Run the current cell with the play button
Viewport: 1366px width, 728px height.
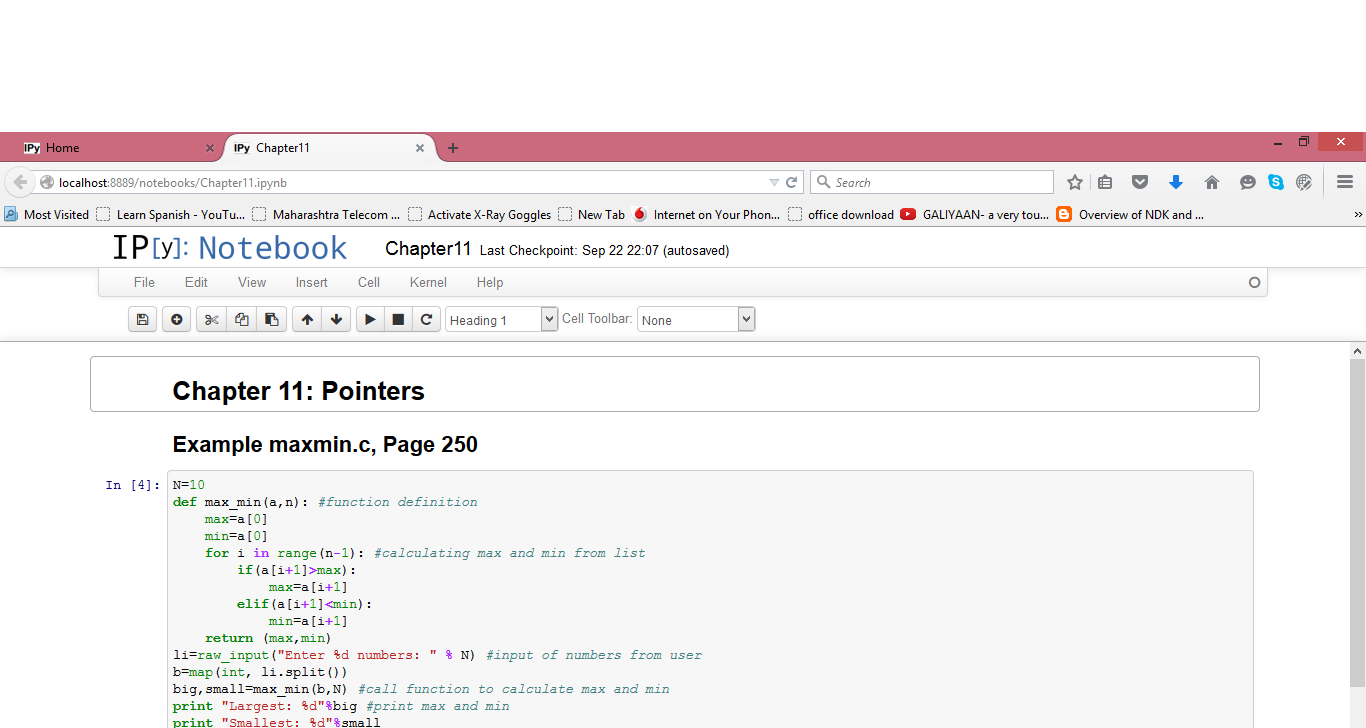[x=370, y=320]
